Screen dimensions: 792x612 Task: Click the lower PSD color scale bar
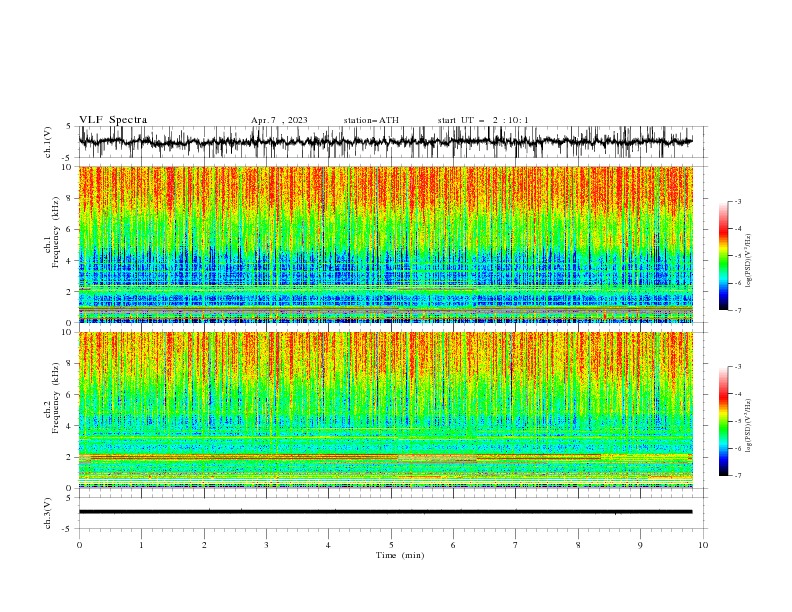coord(723,421)
